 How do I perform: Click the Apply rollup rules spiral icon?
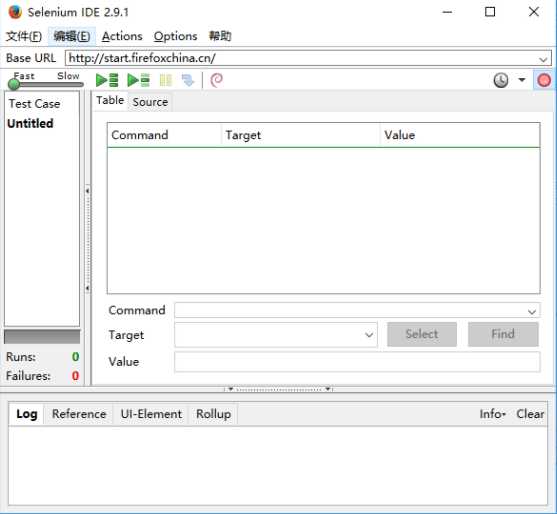click(216, 80)
